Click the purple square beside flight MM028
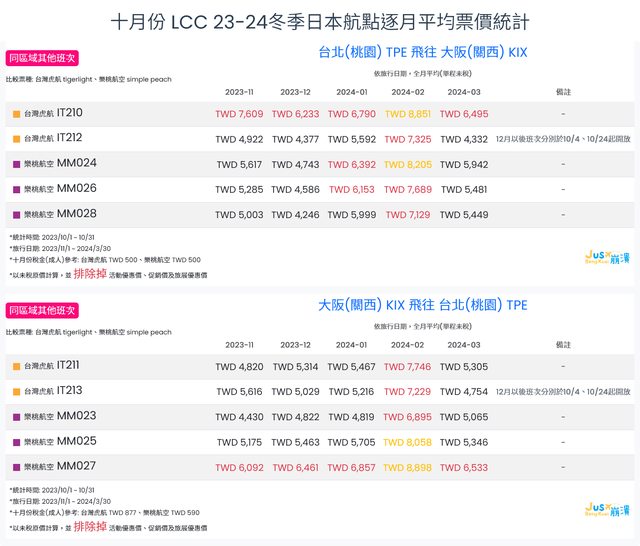This screenshot has height=546, width=640. (16, 214)
